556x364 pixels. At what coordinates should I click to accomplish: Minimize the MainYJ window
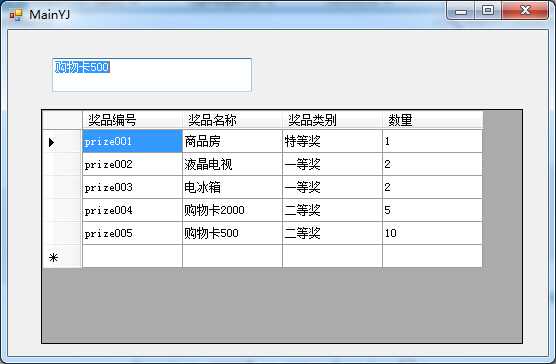click(x=461, y=11)
